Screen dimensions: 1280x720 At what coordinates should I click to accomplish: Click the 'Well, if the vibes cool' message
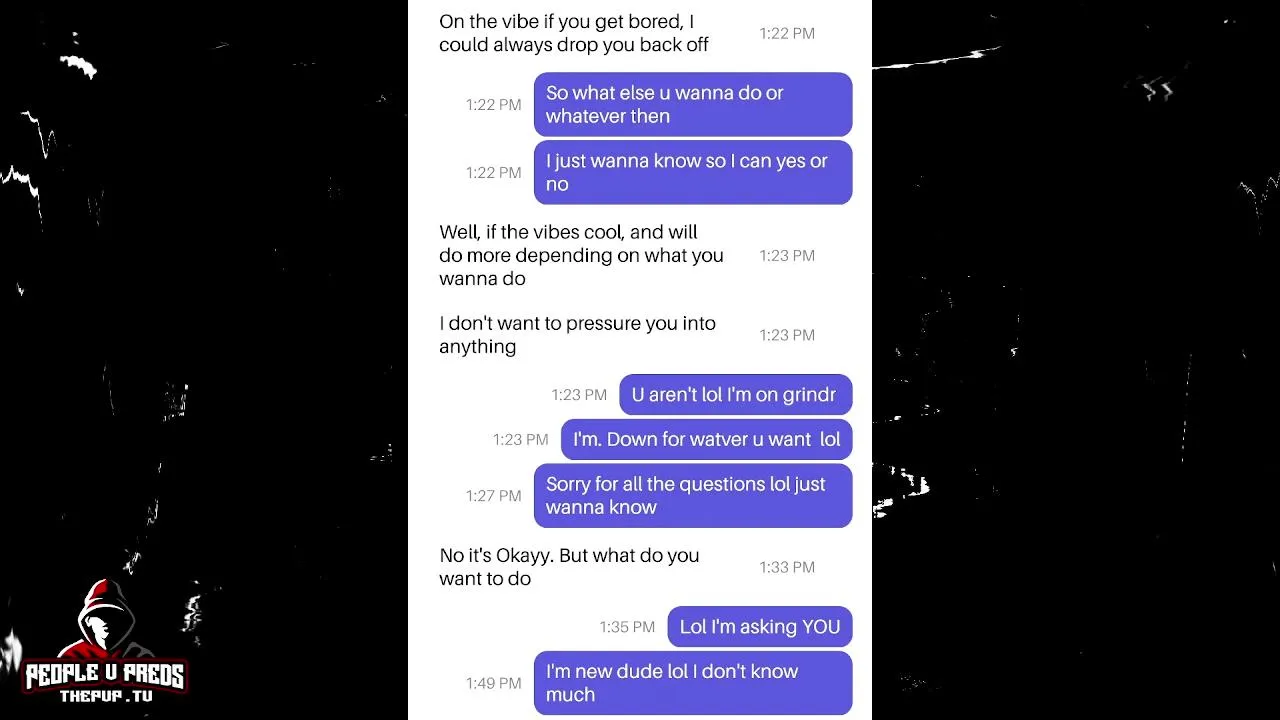tap(581, 255)
